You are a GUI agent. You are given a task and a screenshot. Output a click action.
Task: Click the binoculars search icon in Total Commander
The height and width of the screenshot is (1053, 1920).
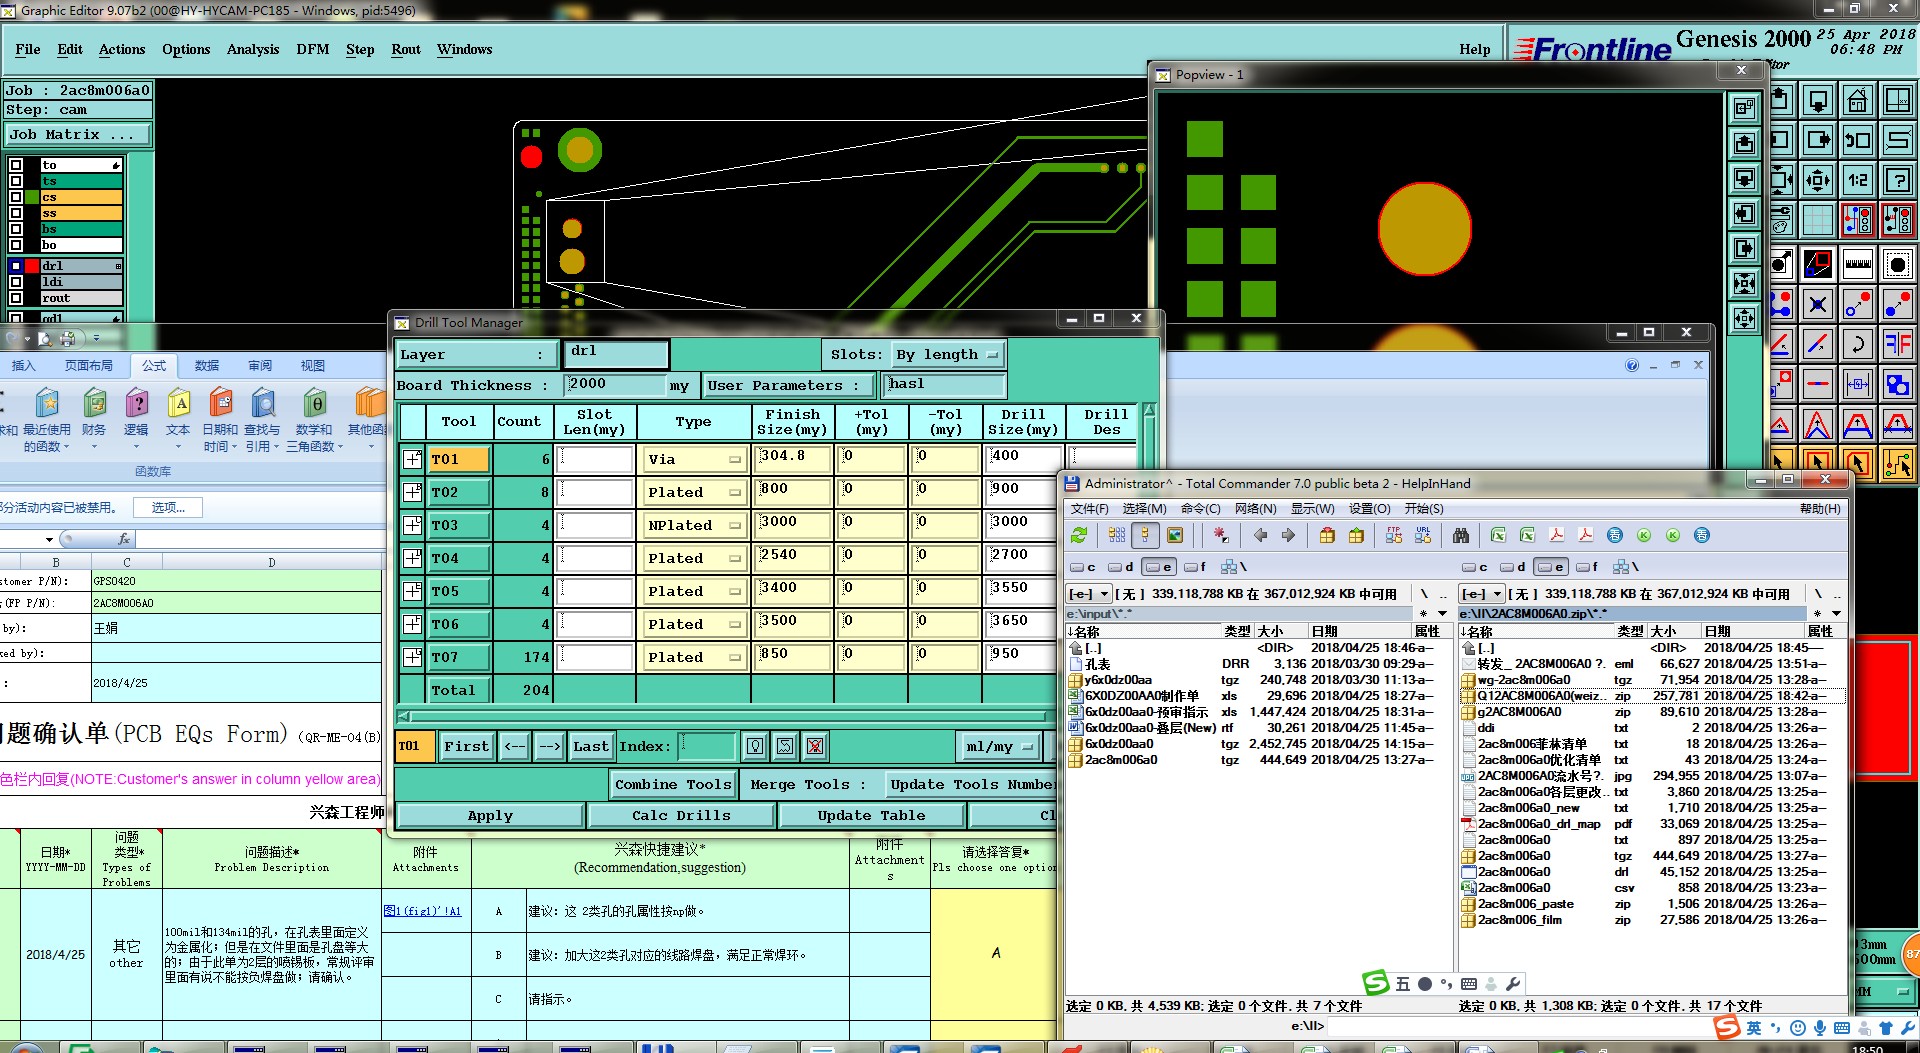[x=1461, y=536]
